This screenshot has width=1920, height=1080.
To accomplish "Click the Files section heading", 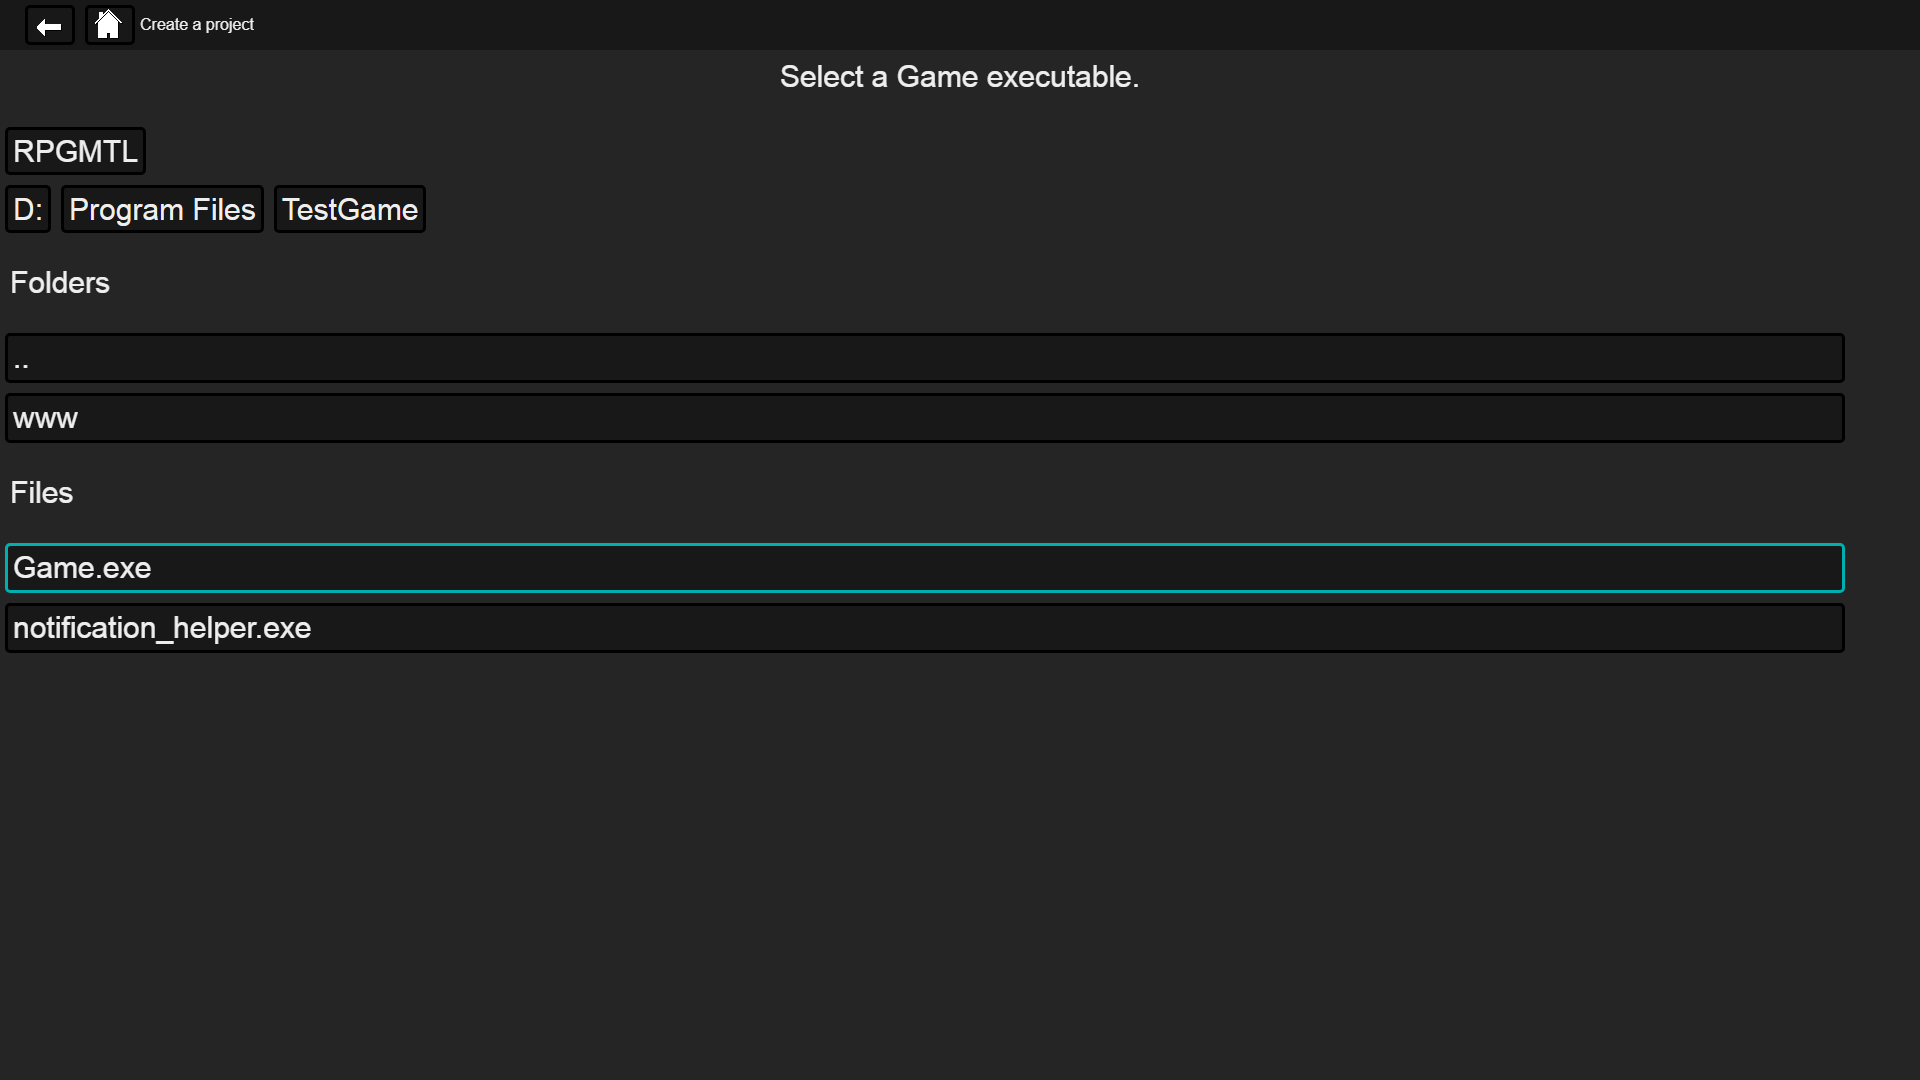I will 42,493.
